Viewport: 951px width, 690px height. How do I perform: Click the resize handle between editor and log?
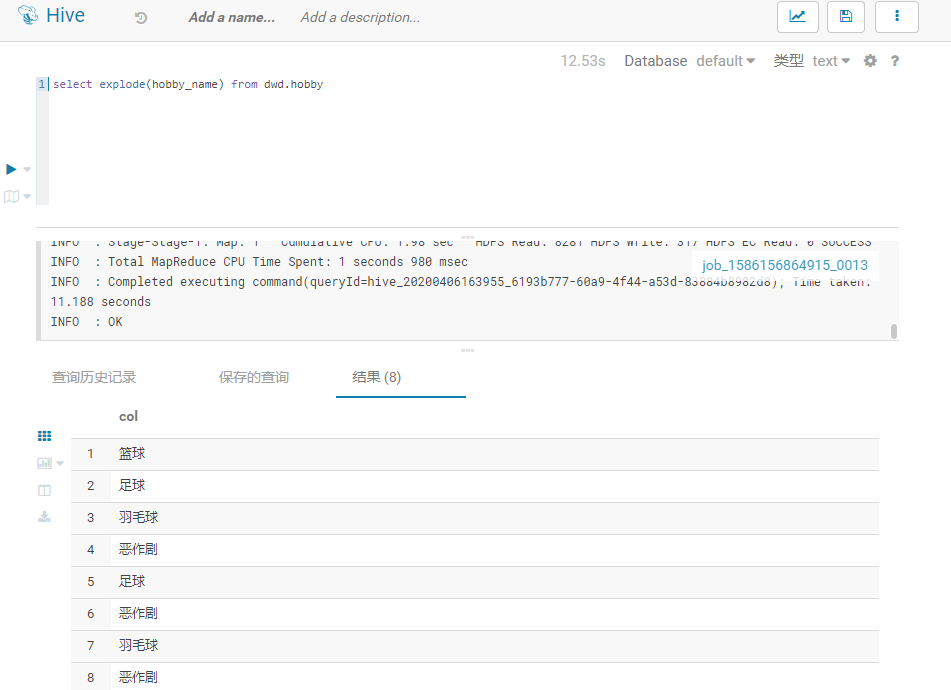coord(468,237)
